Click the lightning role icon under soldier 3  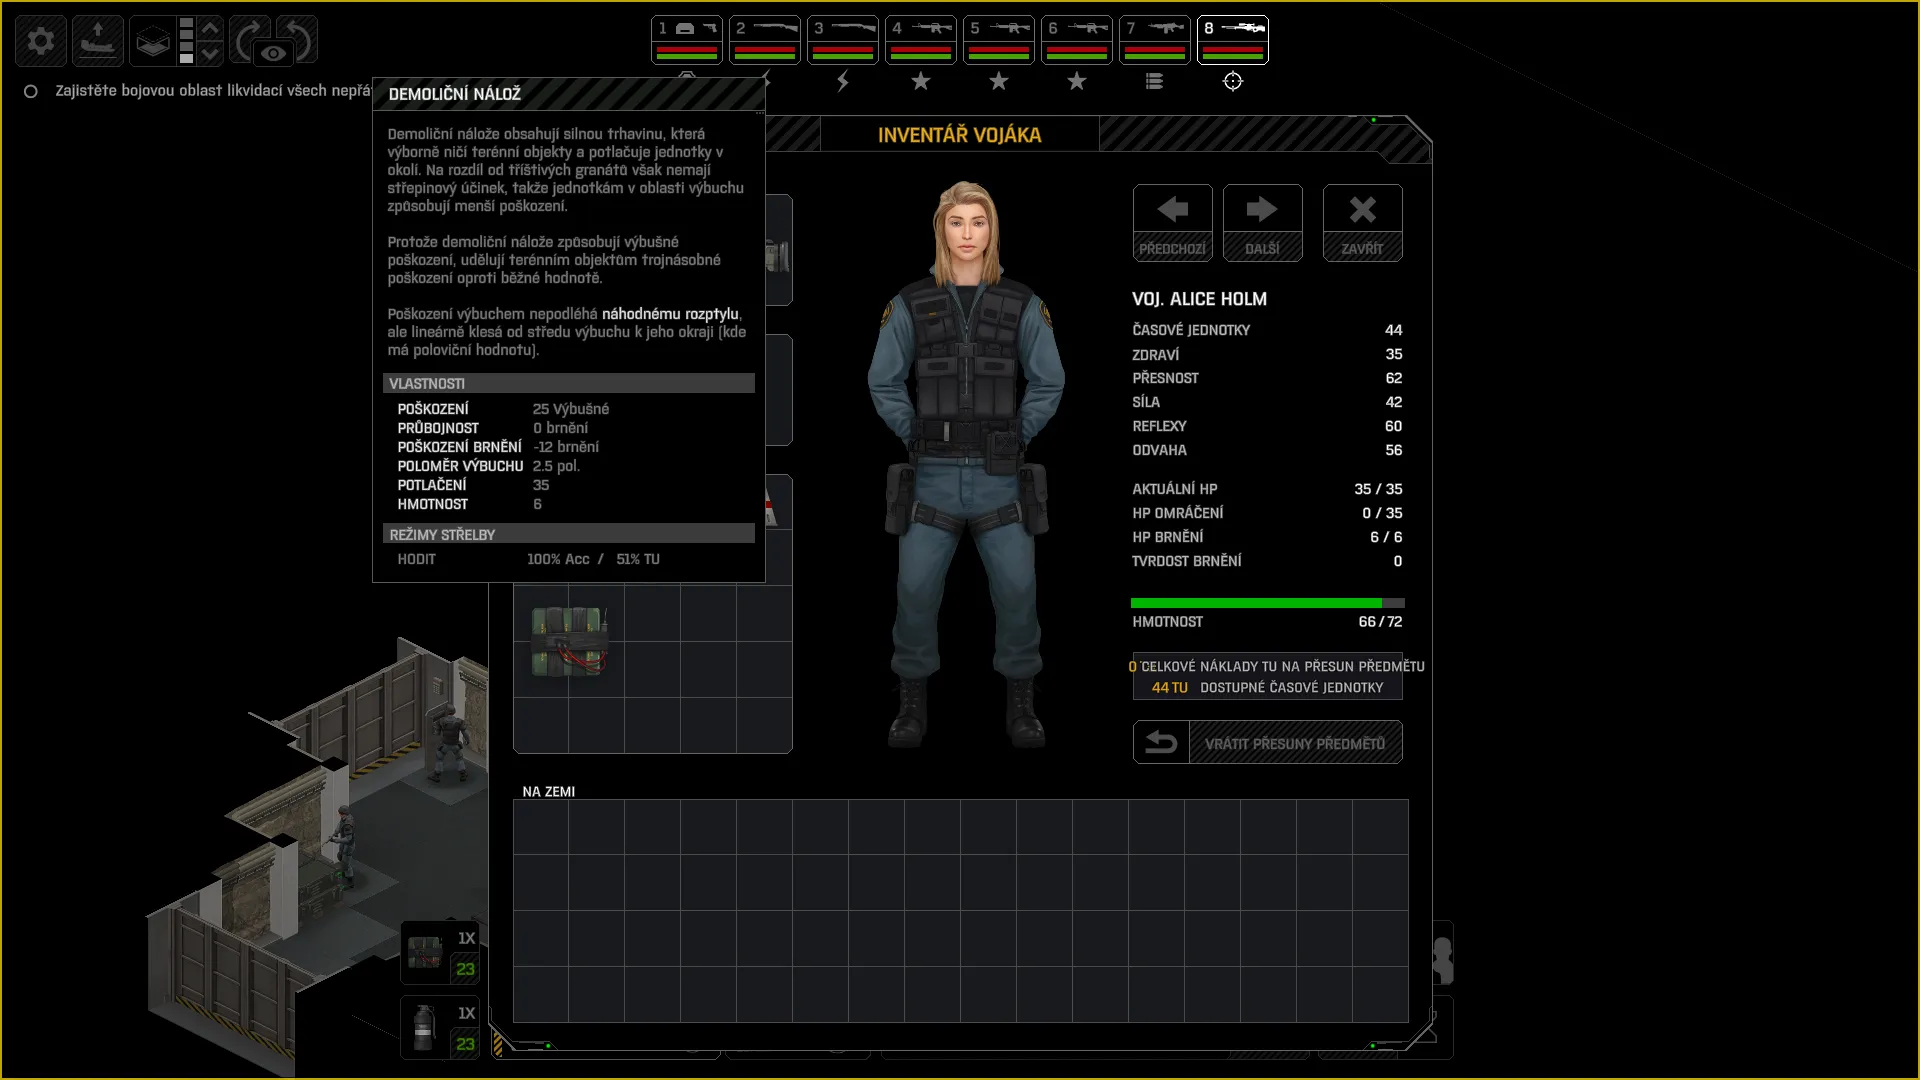843,81
